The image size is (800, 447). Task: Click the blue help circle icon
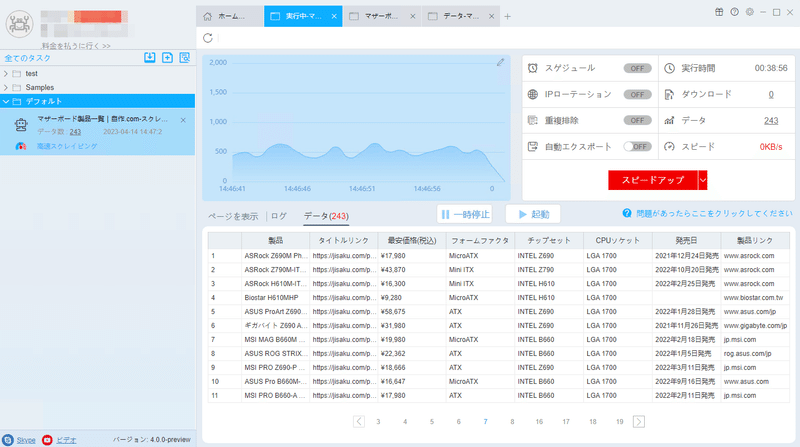[627, 213]
